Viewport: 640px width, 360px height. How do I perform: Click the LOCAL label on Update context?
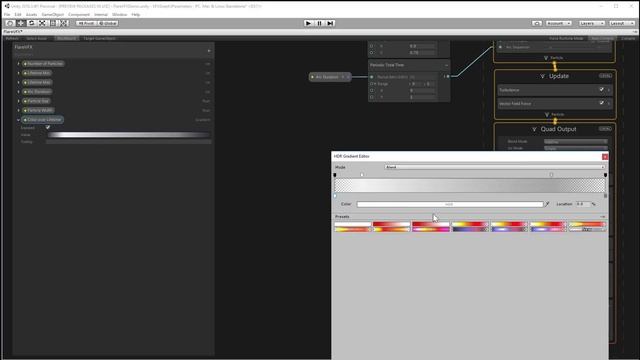pyautogui.click(x=605, y=76)
